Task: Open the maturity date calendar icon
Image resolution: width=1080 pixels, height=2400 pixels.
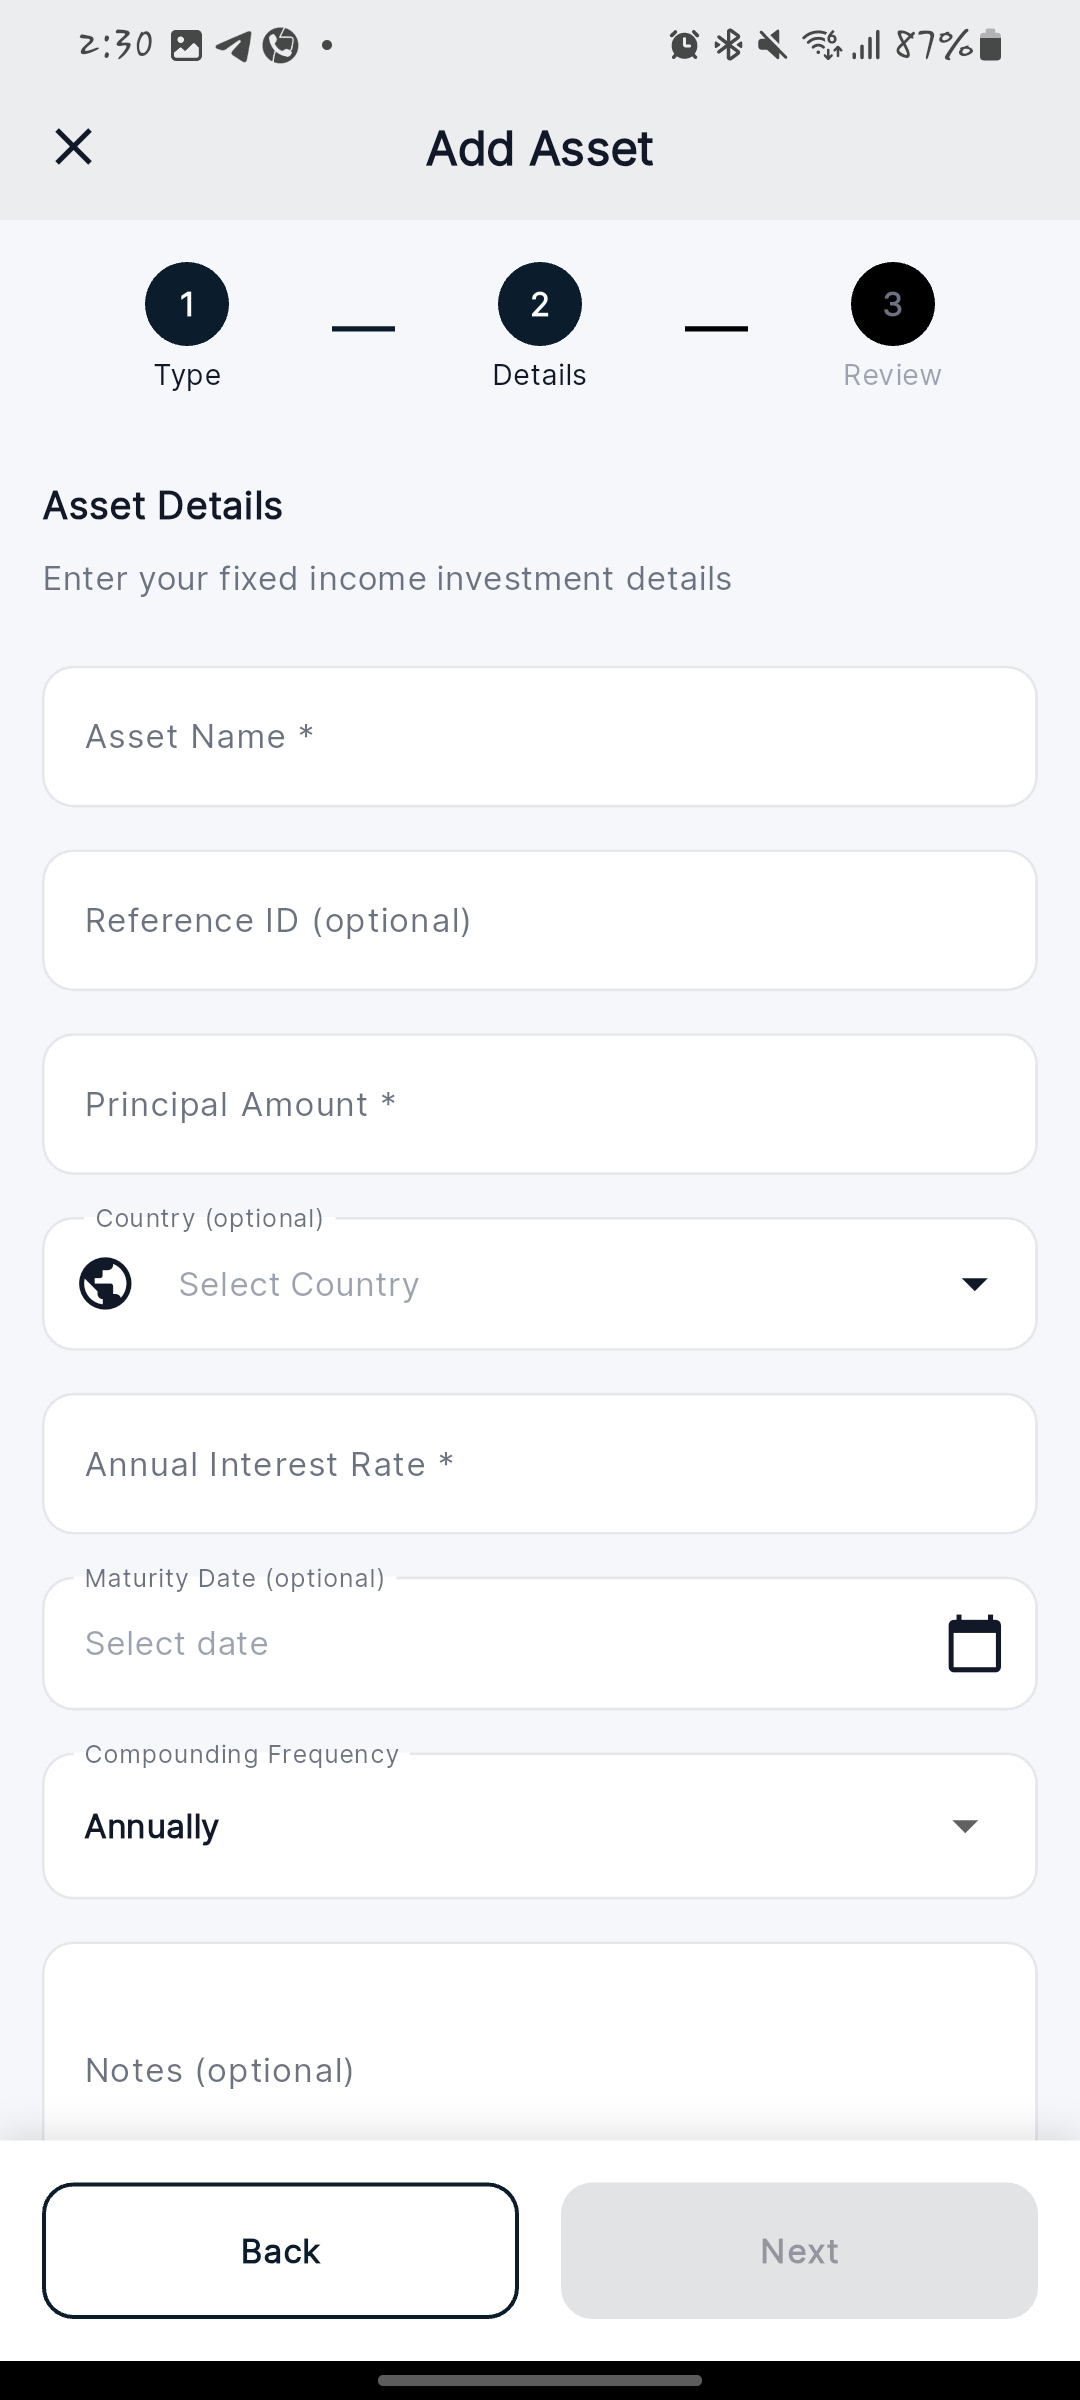Action: tap(974, 1643)
